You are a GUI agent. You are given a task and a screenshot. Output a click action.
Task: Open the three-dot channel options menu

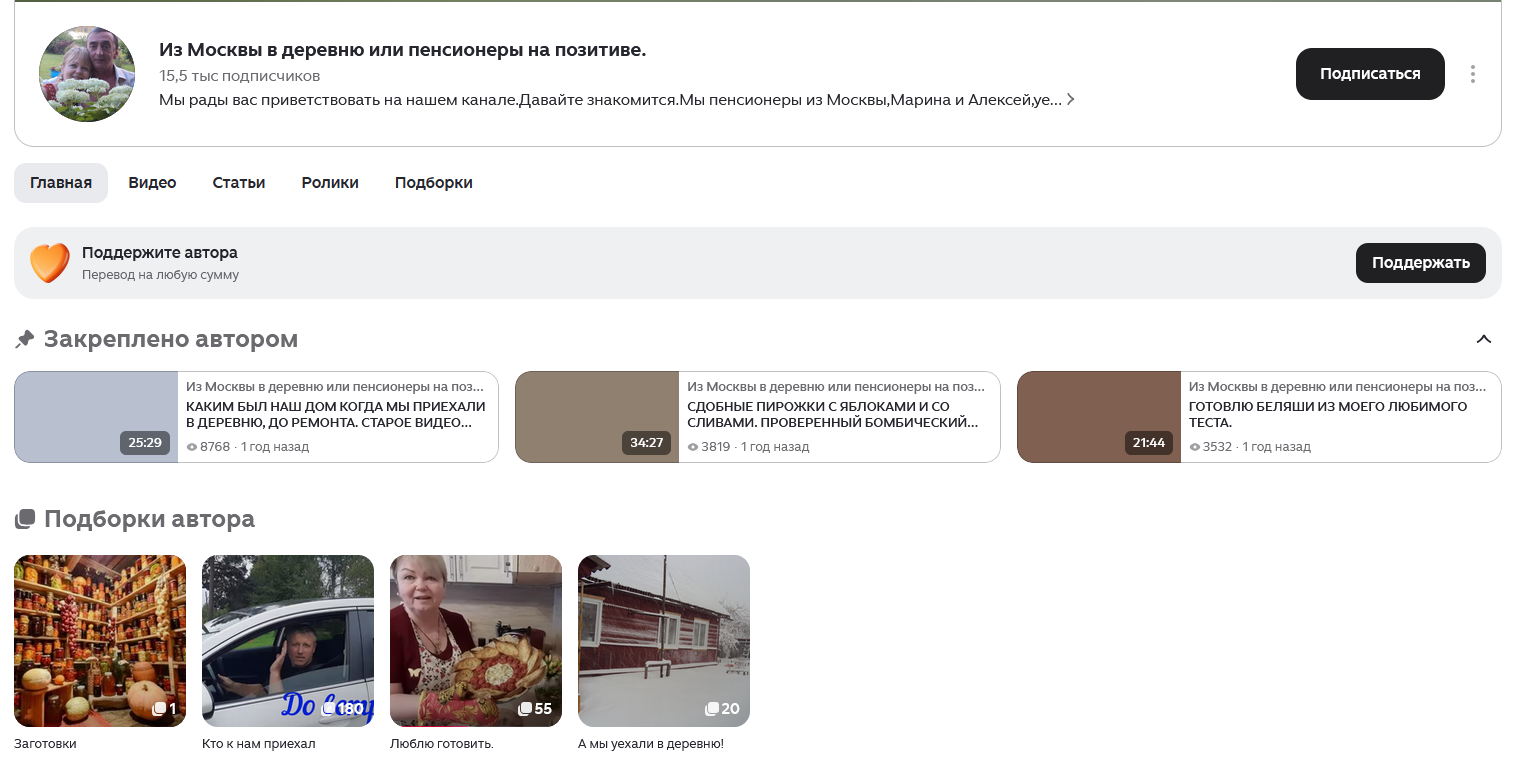click(1472, 74)
